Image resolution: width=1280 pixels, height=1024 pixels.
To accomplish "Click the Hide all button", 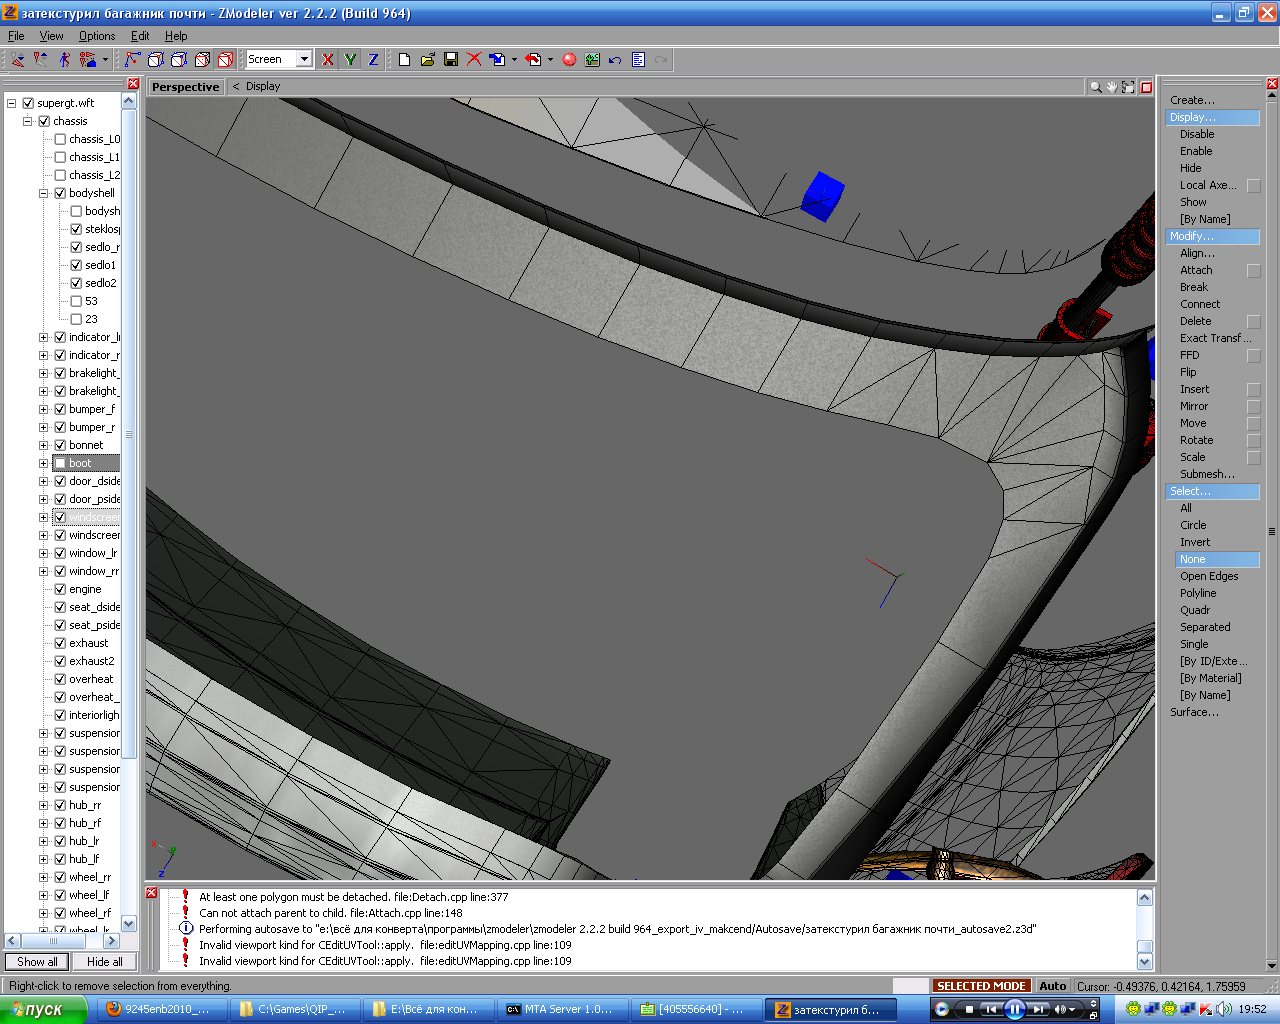I will pos(104,962).
